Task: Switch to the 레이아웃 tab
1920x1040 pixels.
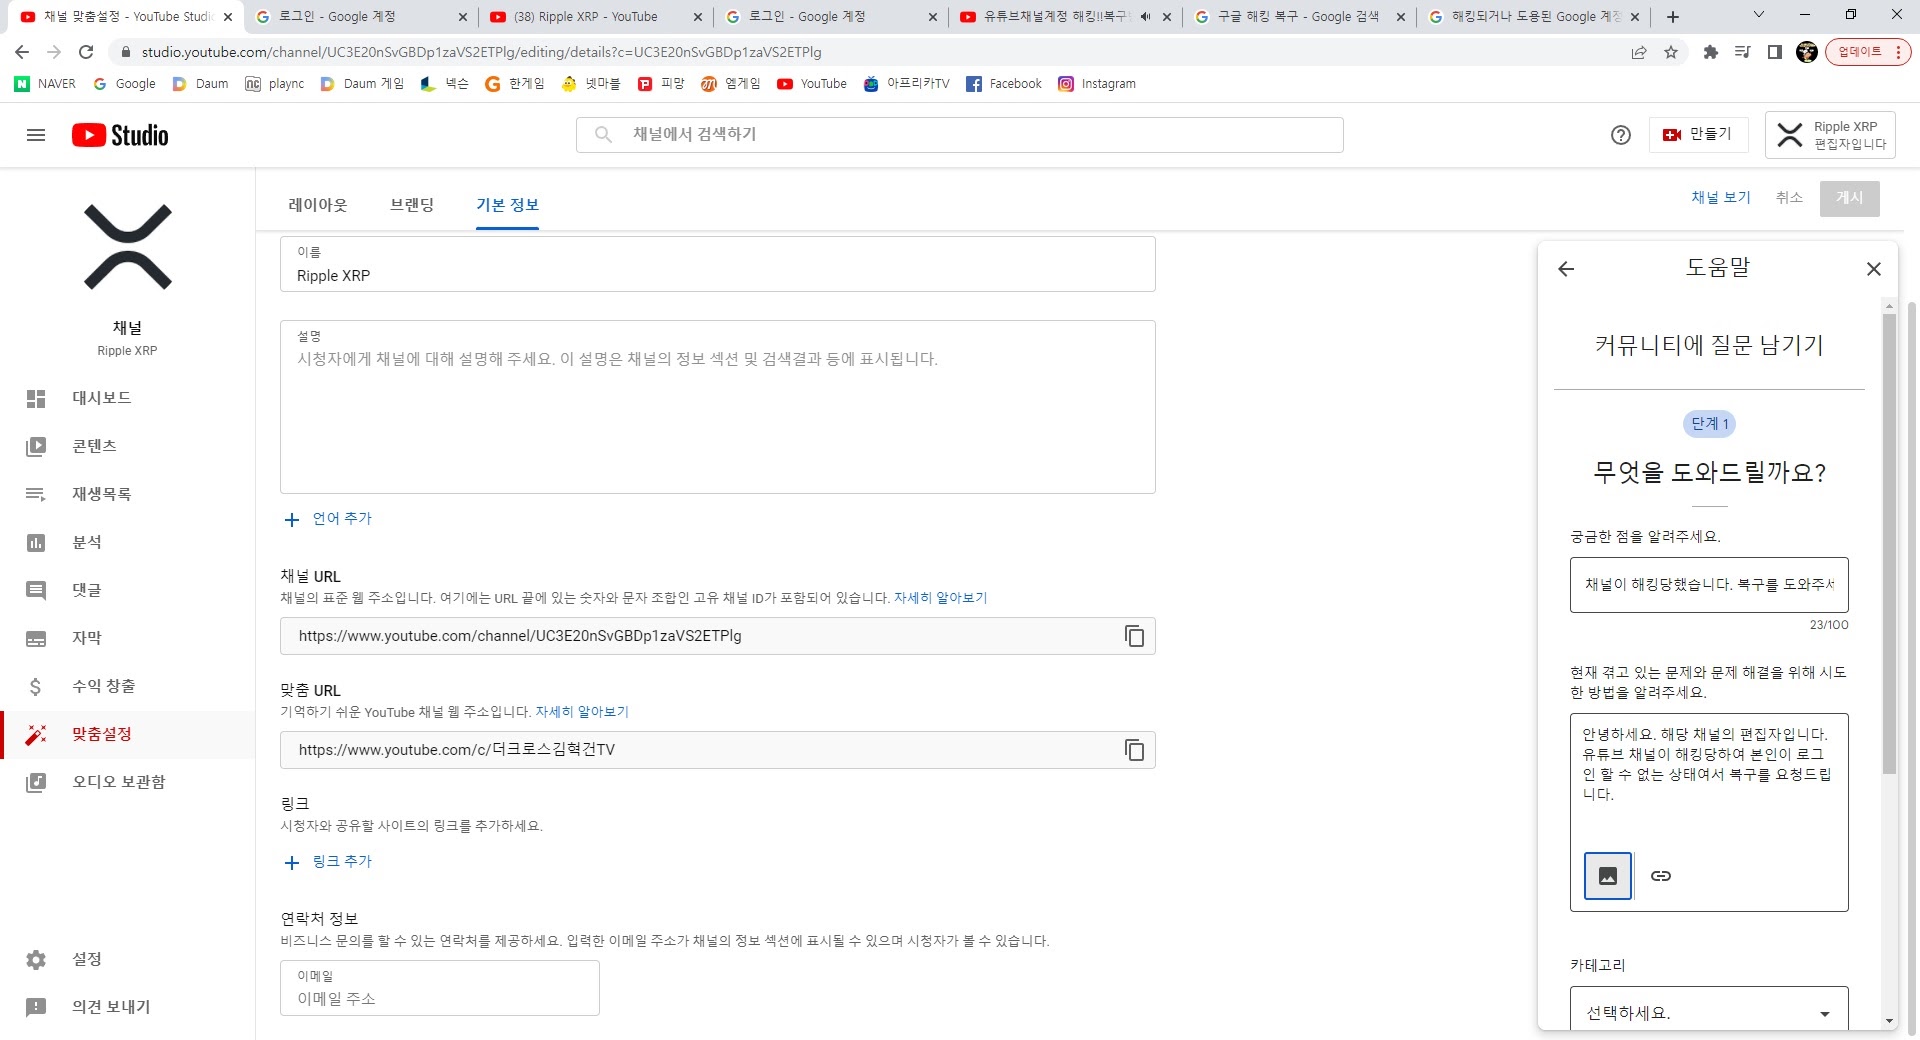Action: [x=317, y=204]
